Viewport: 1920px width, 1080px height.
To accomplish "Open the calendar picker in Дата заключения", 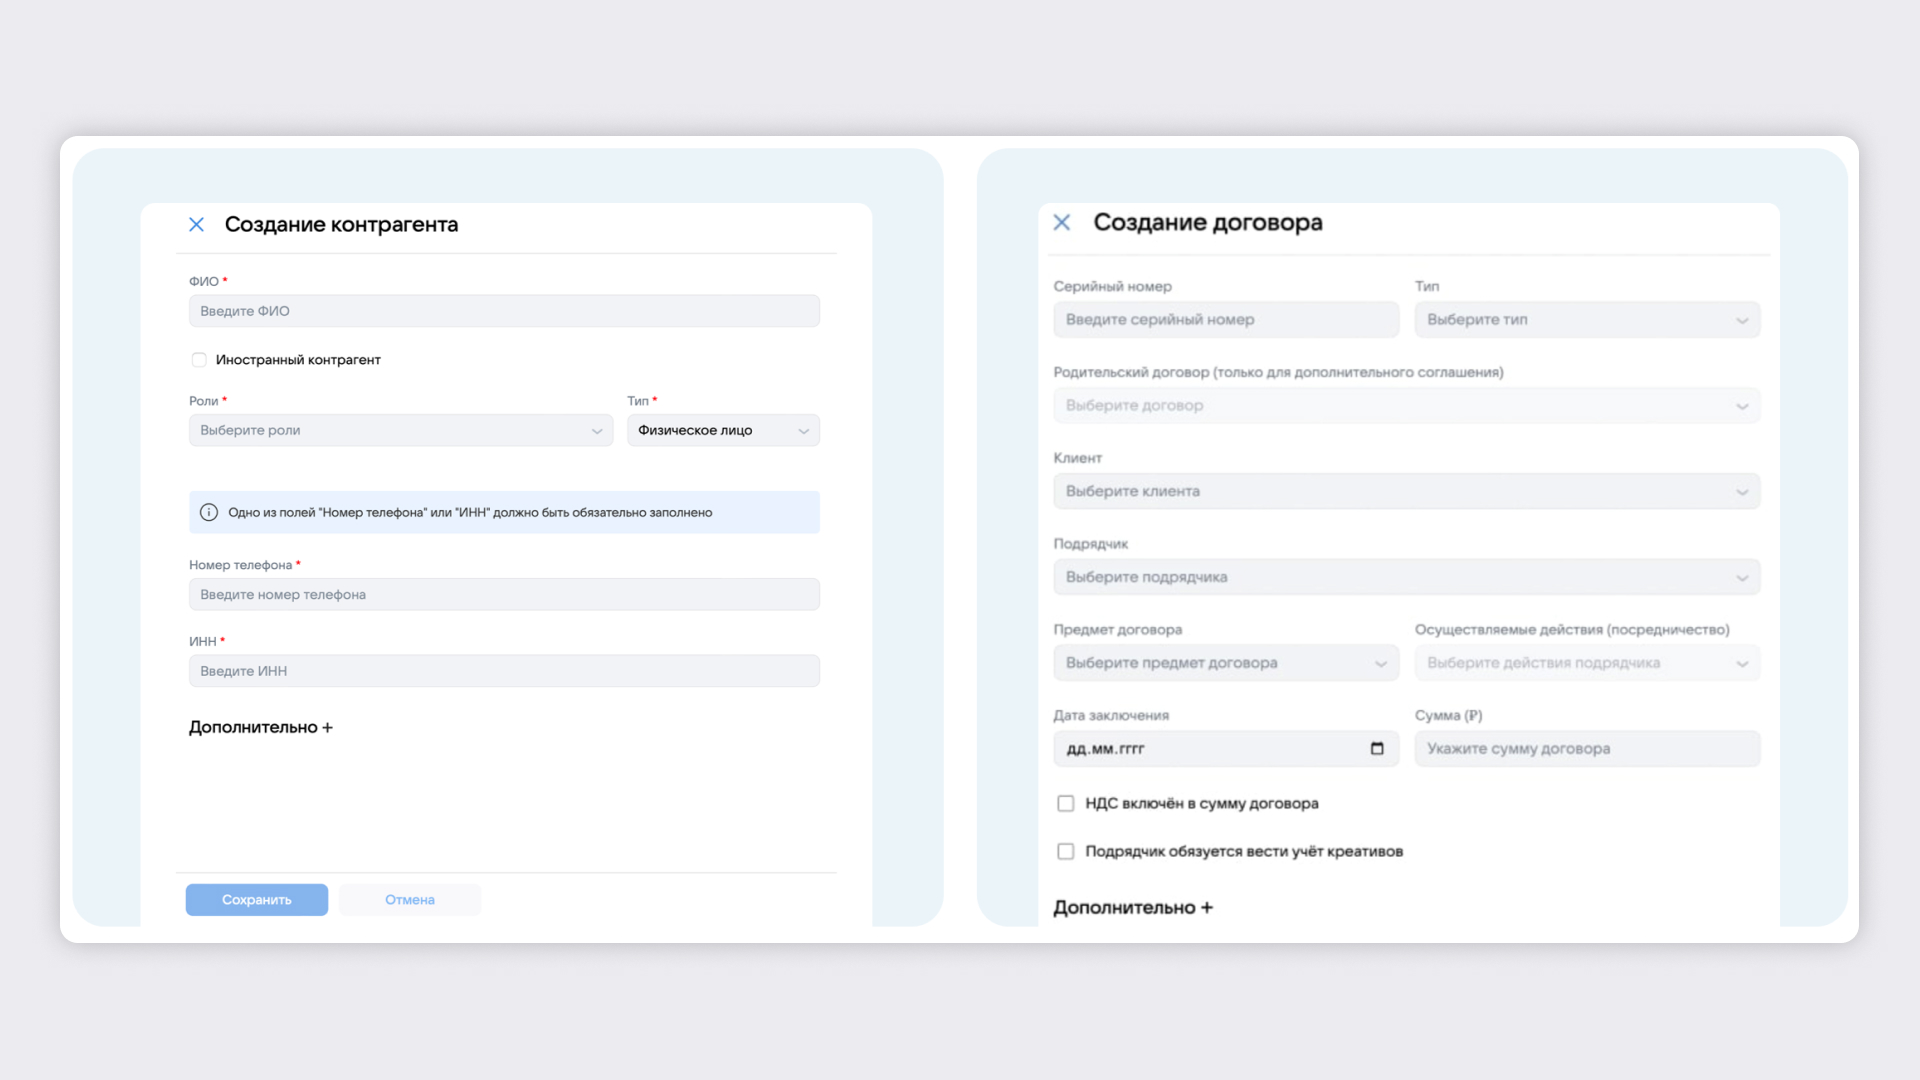I will point(1377,749).
